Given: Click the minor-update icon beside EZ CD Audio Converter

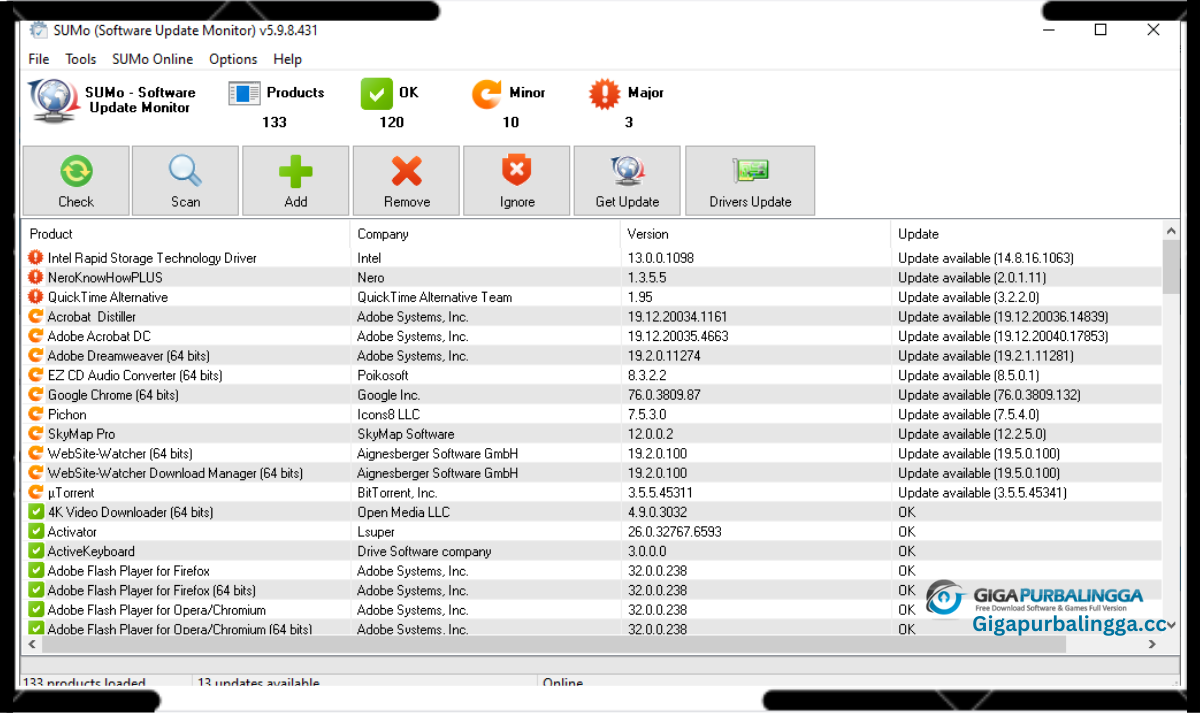Looking at the screenshot, I should tap(36, 375).
